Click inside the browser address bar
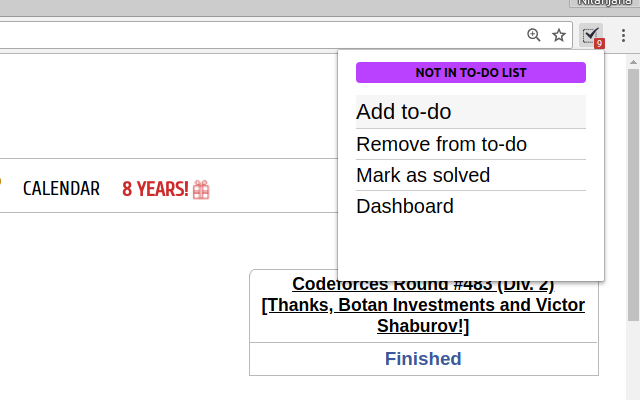 pyautogui.click(x=261, y=35)
